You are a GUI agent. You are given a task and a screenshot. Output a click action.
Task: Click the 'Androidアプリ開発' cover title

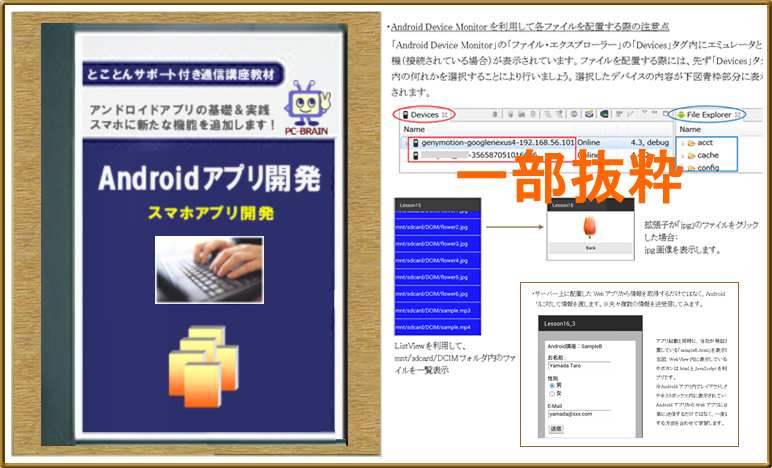click(209, 178)
